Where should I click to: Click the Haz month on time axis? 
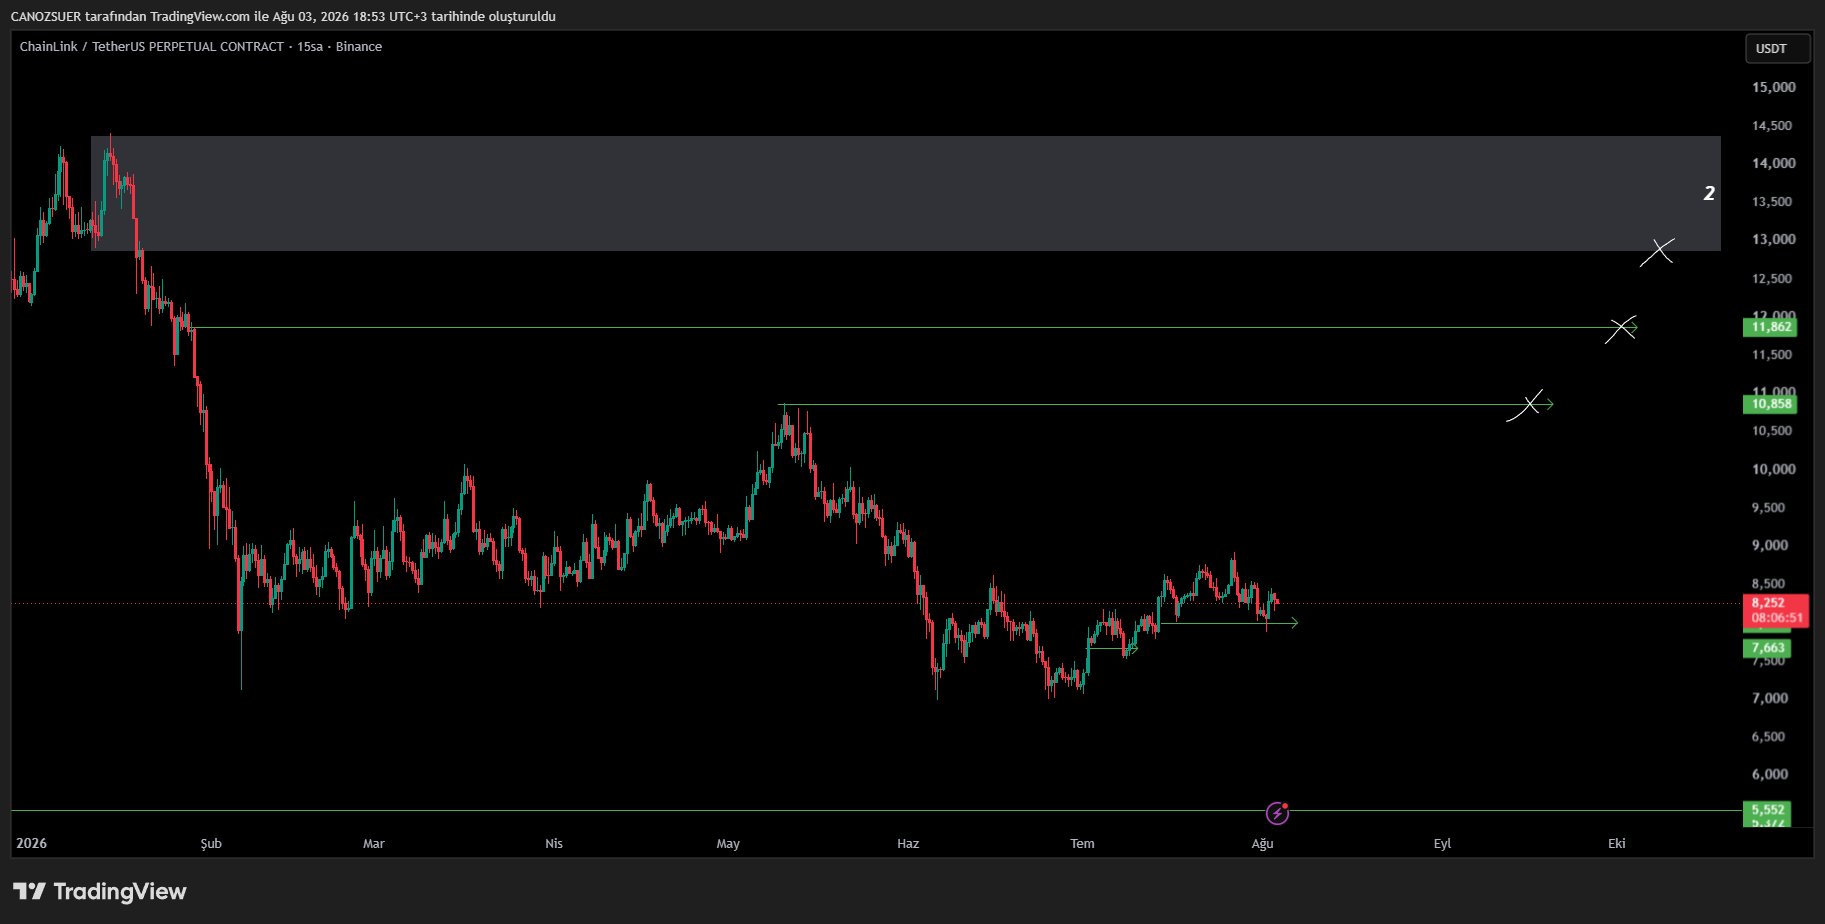(908, 843)
